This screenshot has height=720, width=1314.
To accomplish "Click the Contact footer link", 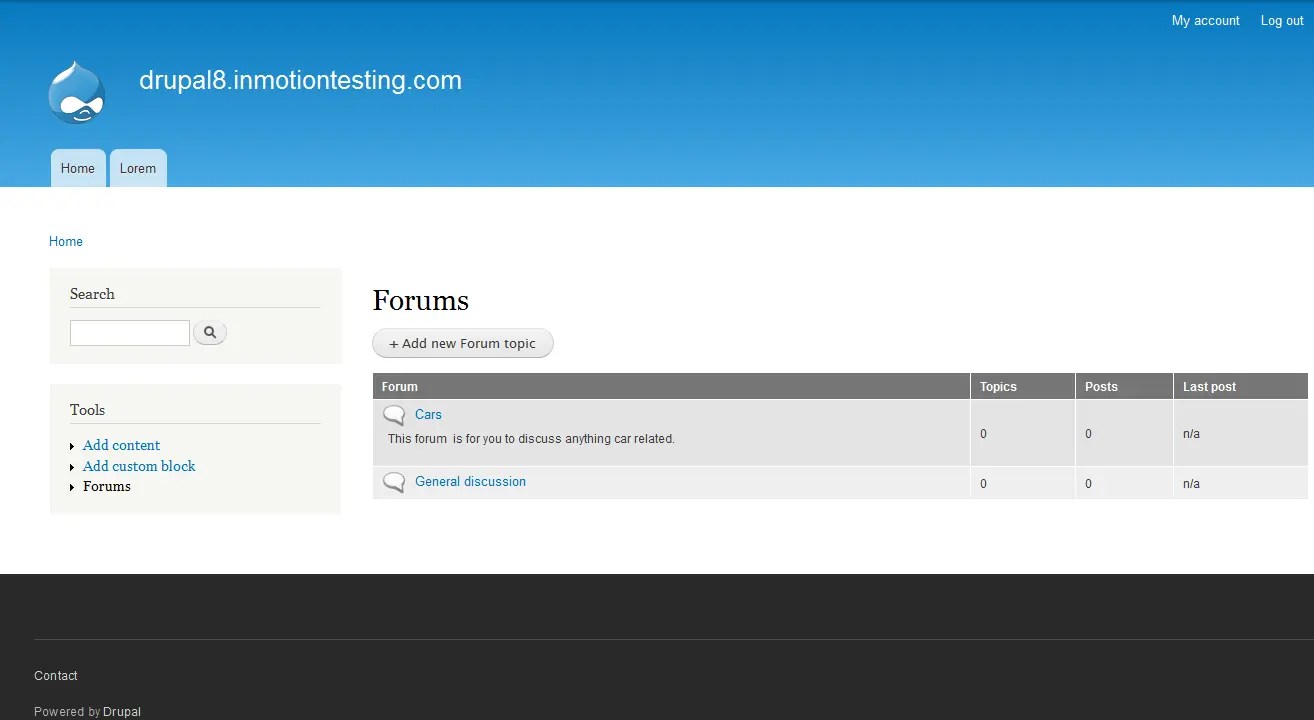I will click(56, 676).
